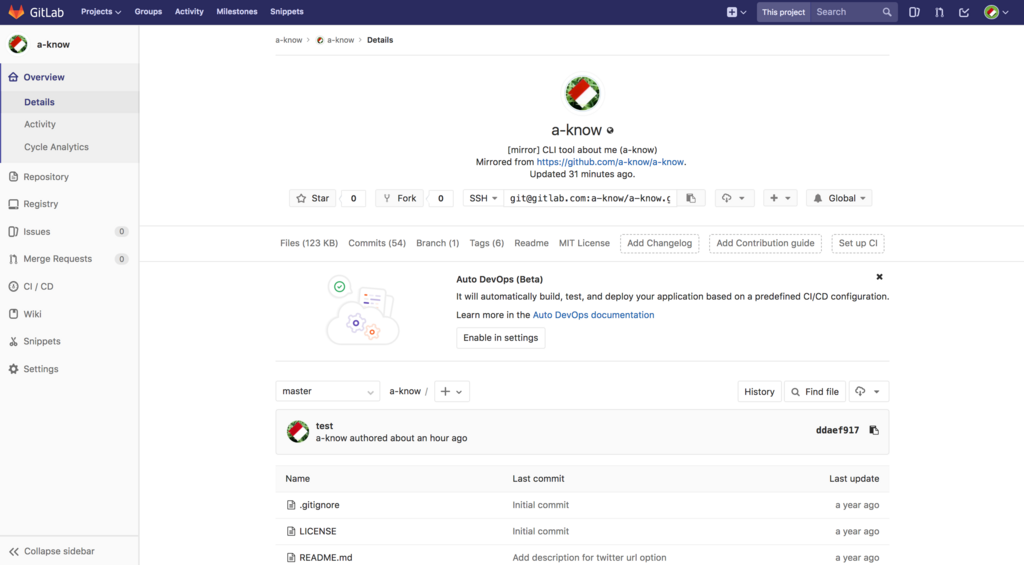This screenshot has width=1024, height=565.
Task: Open Groups in top navbar
Action: coord(148,12)
